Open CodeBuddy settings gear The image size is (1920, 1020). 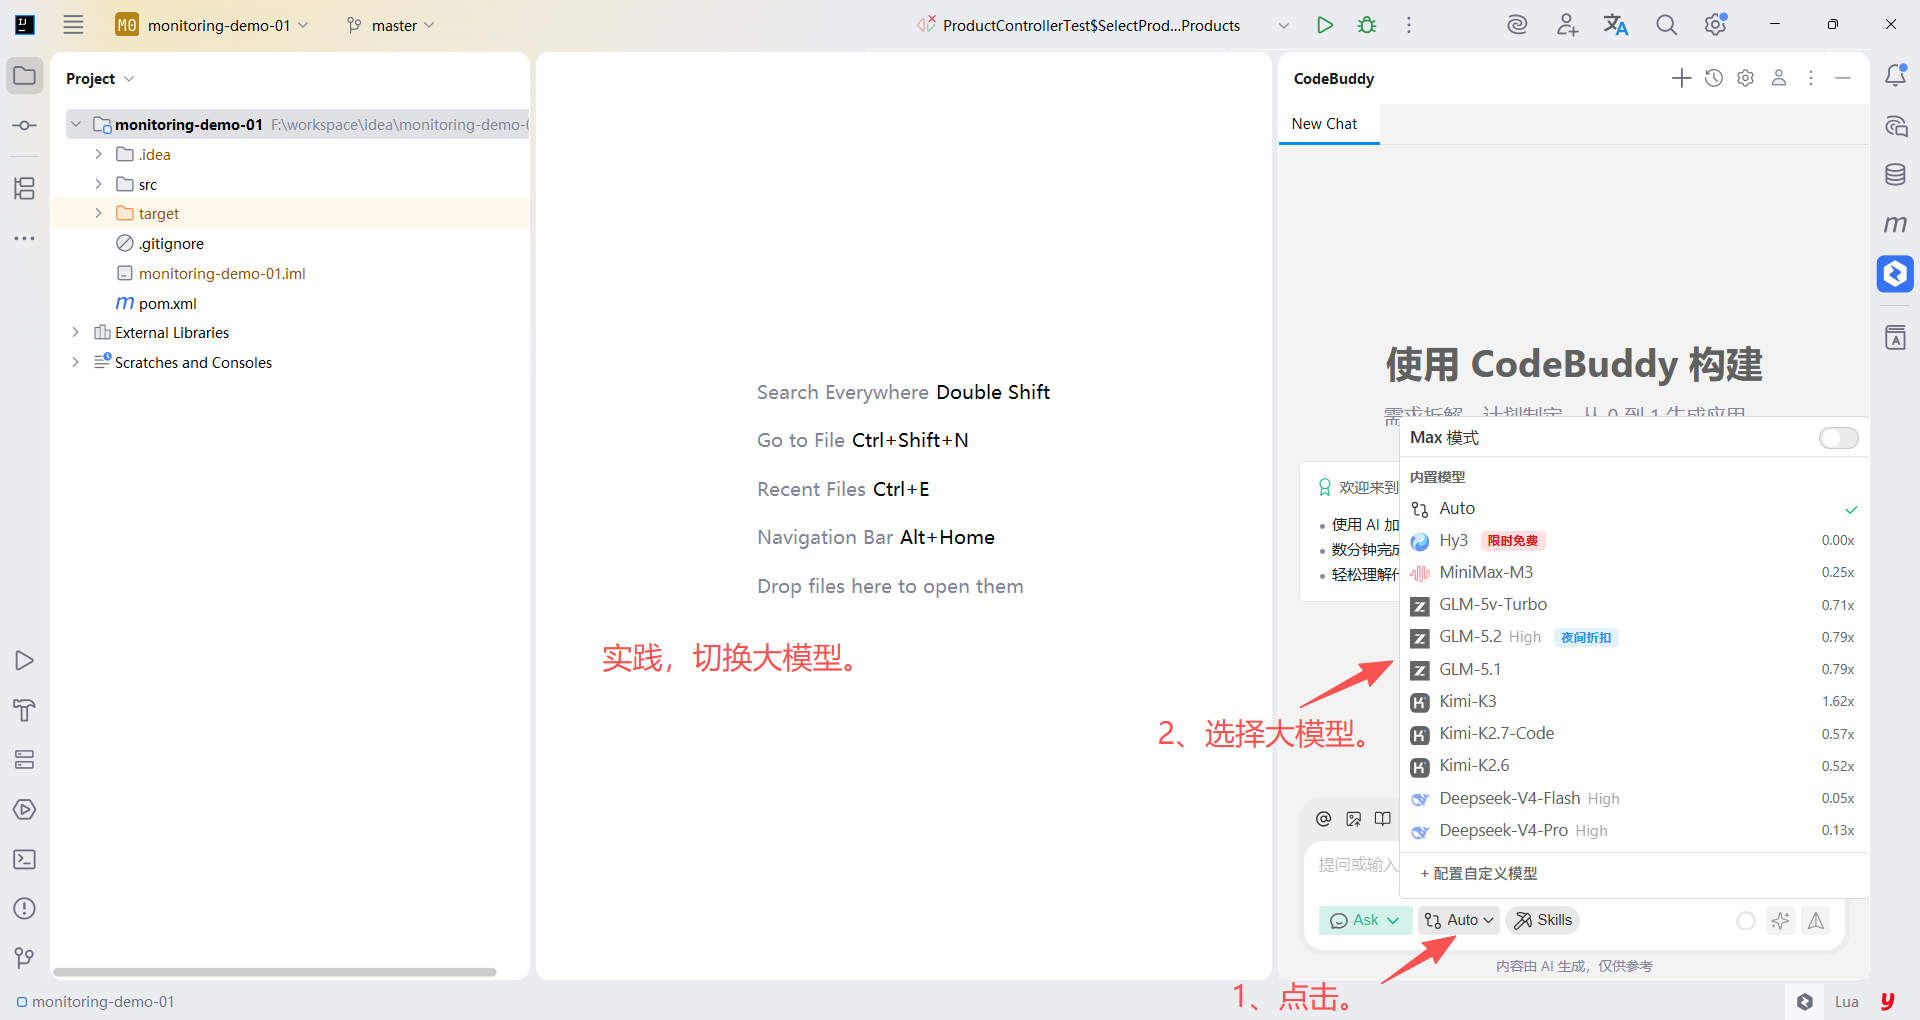point(1746,78)
